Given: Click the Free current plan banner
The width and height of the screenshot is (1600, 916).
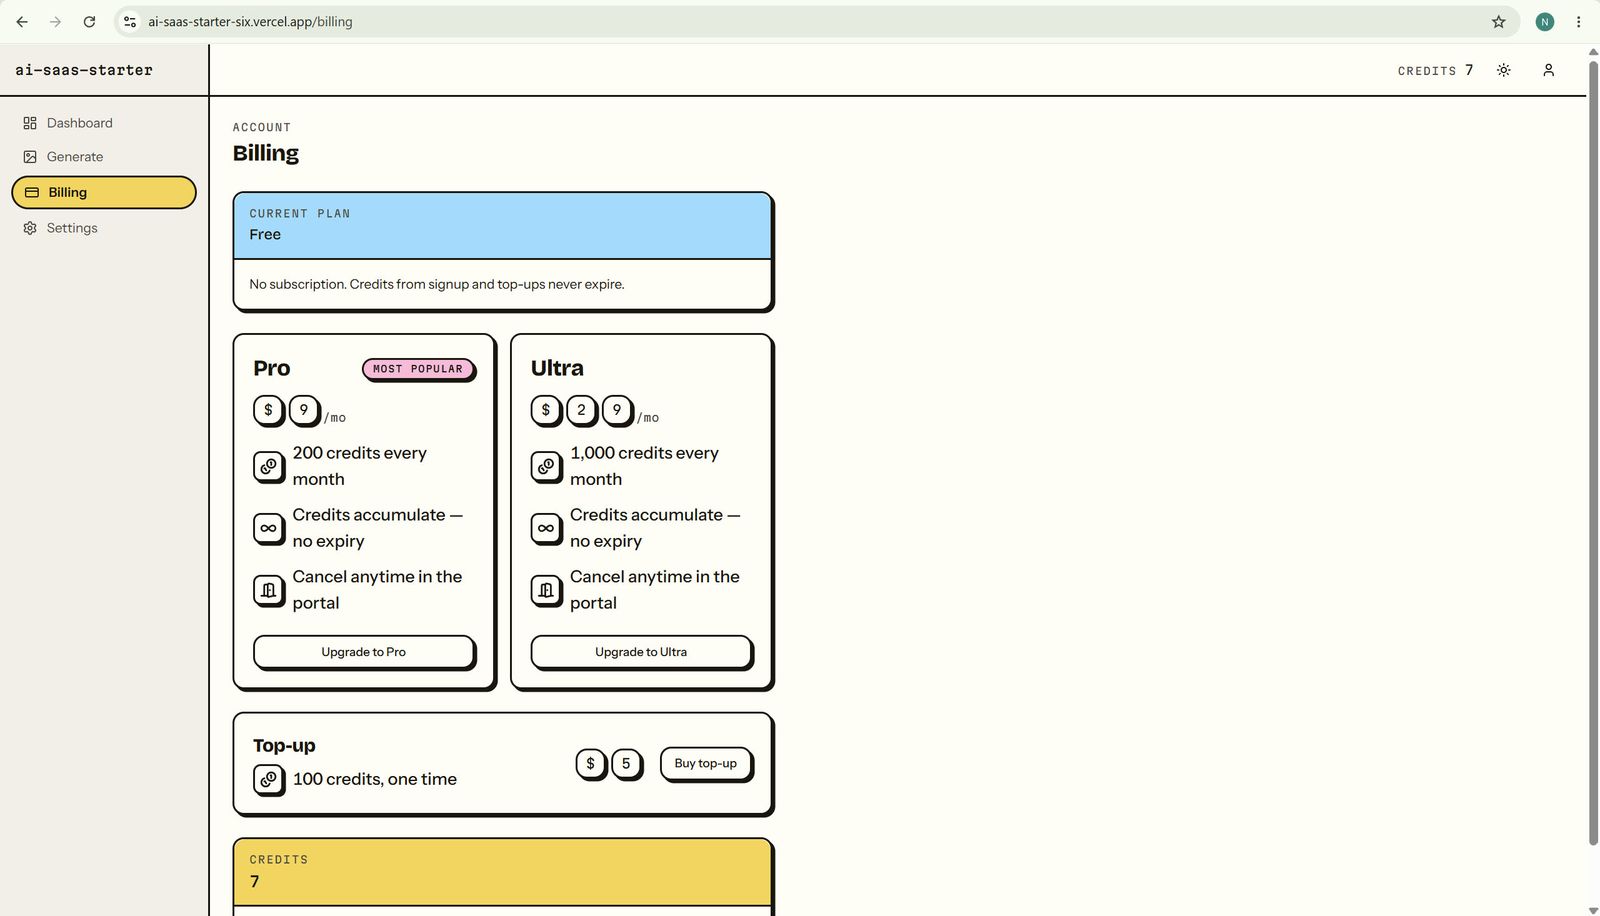Looking at the screenshot, I should click(502, 226).
